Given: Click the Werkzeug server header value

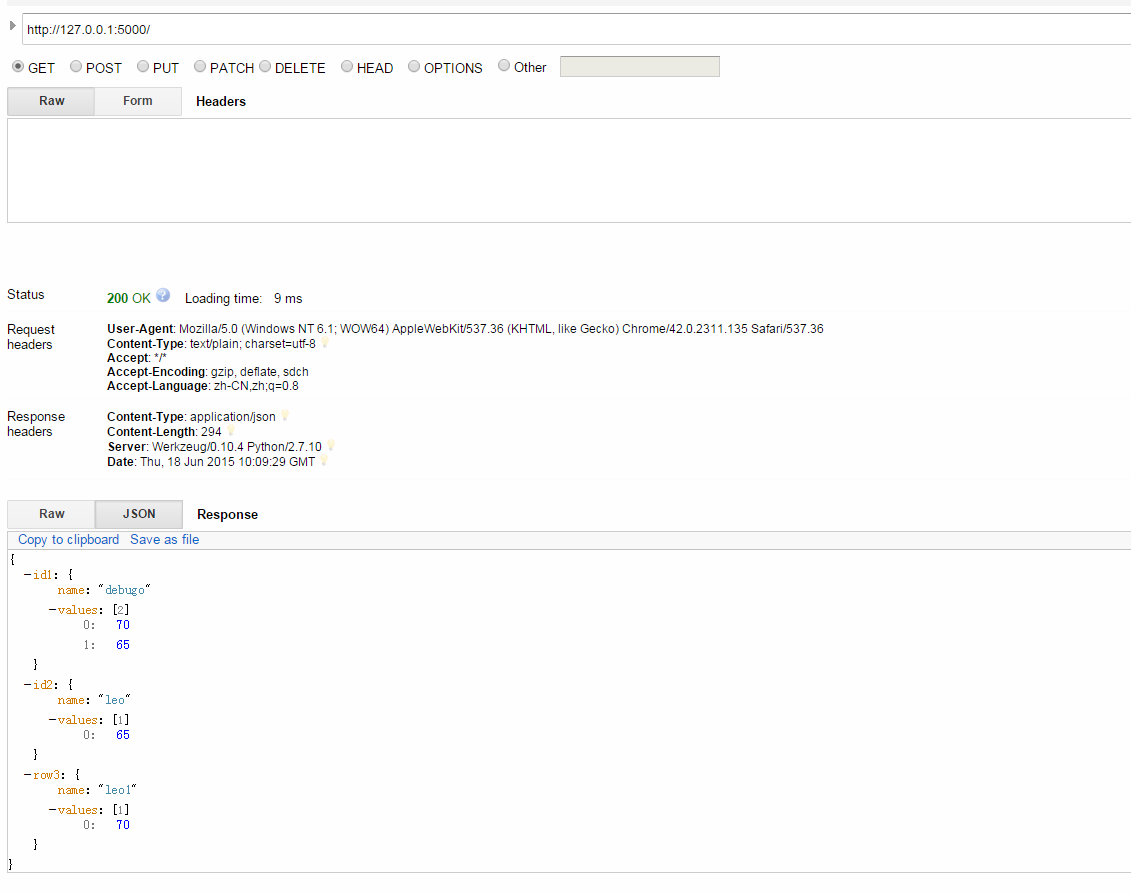Looking at the screenshot, I should pos(237,446).
